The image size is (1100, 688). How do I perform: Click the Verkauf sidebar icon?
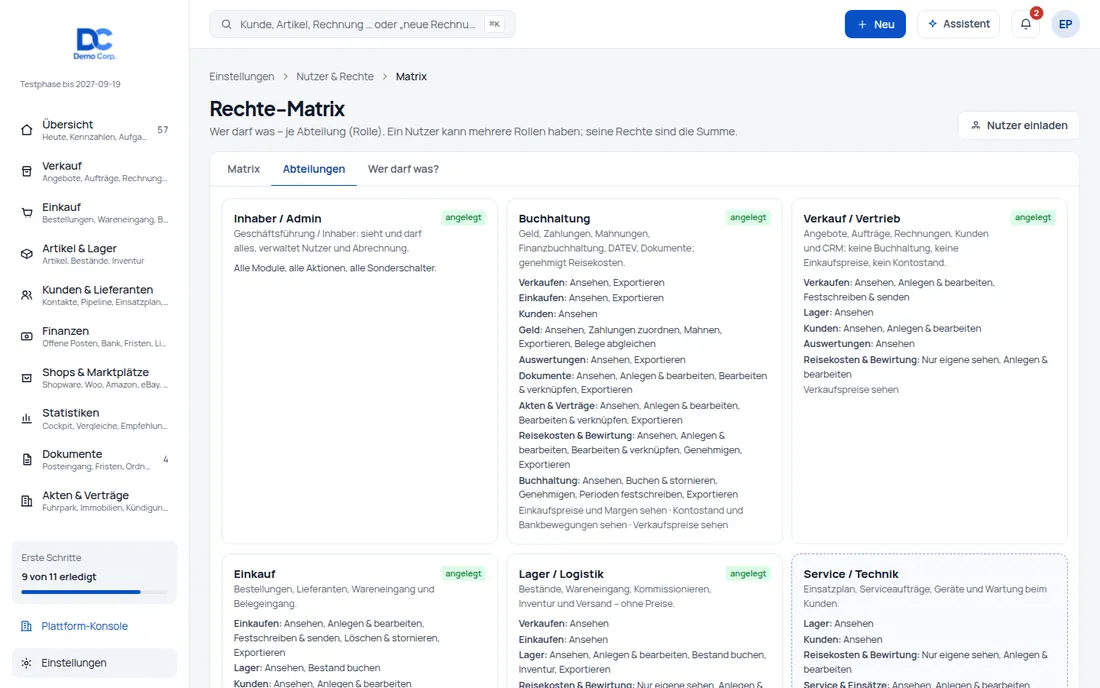point(27,171)
